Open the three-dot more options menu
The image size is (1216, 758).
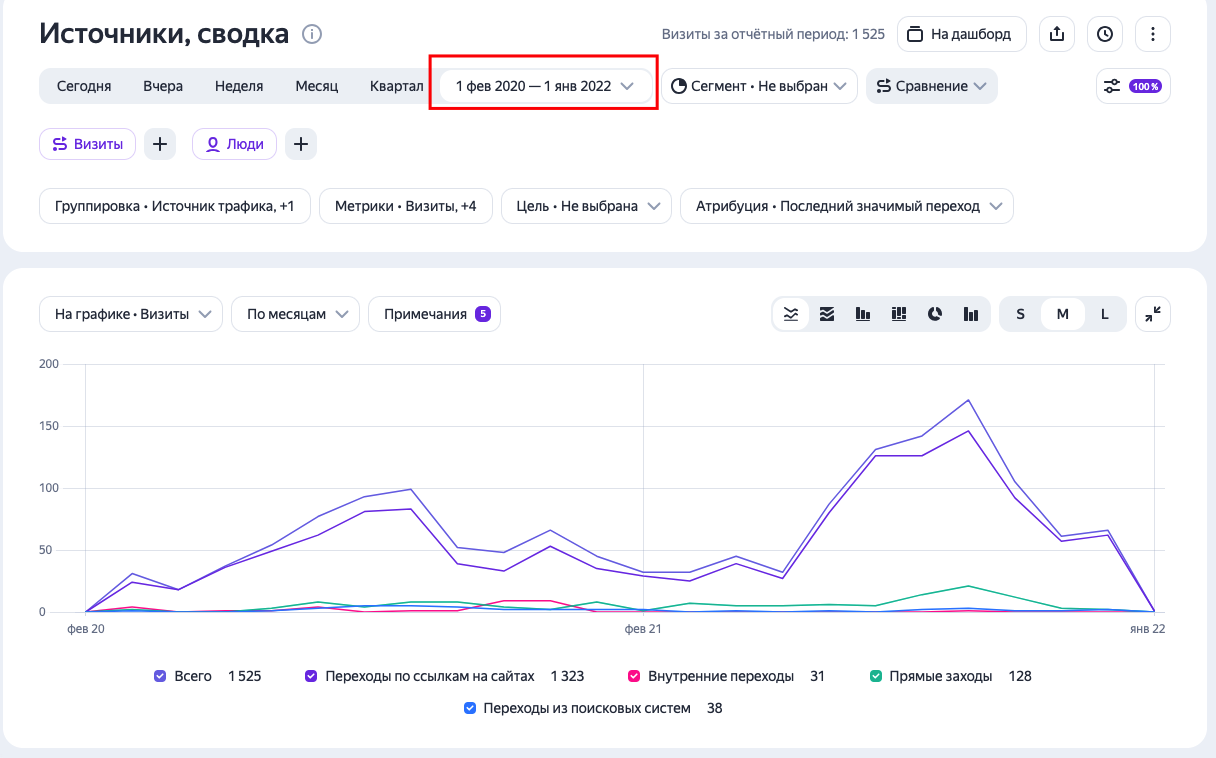pos(1153,34)
